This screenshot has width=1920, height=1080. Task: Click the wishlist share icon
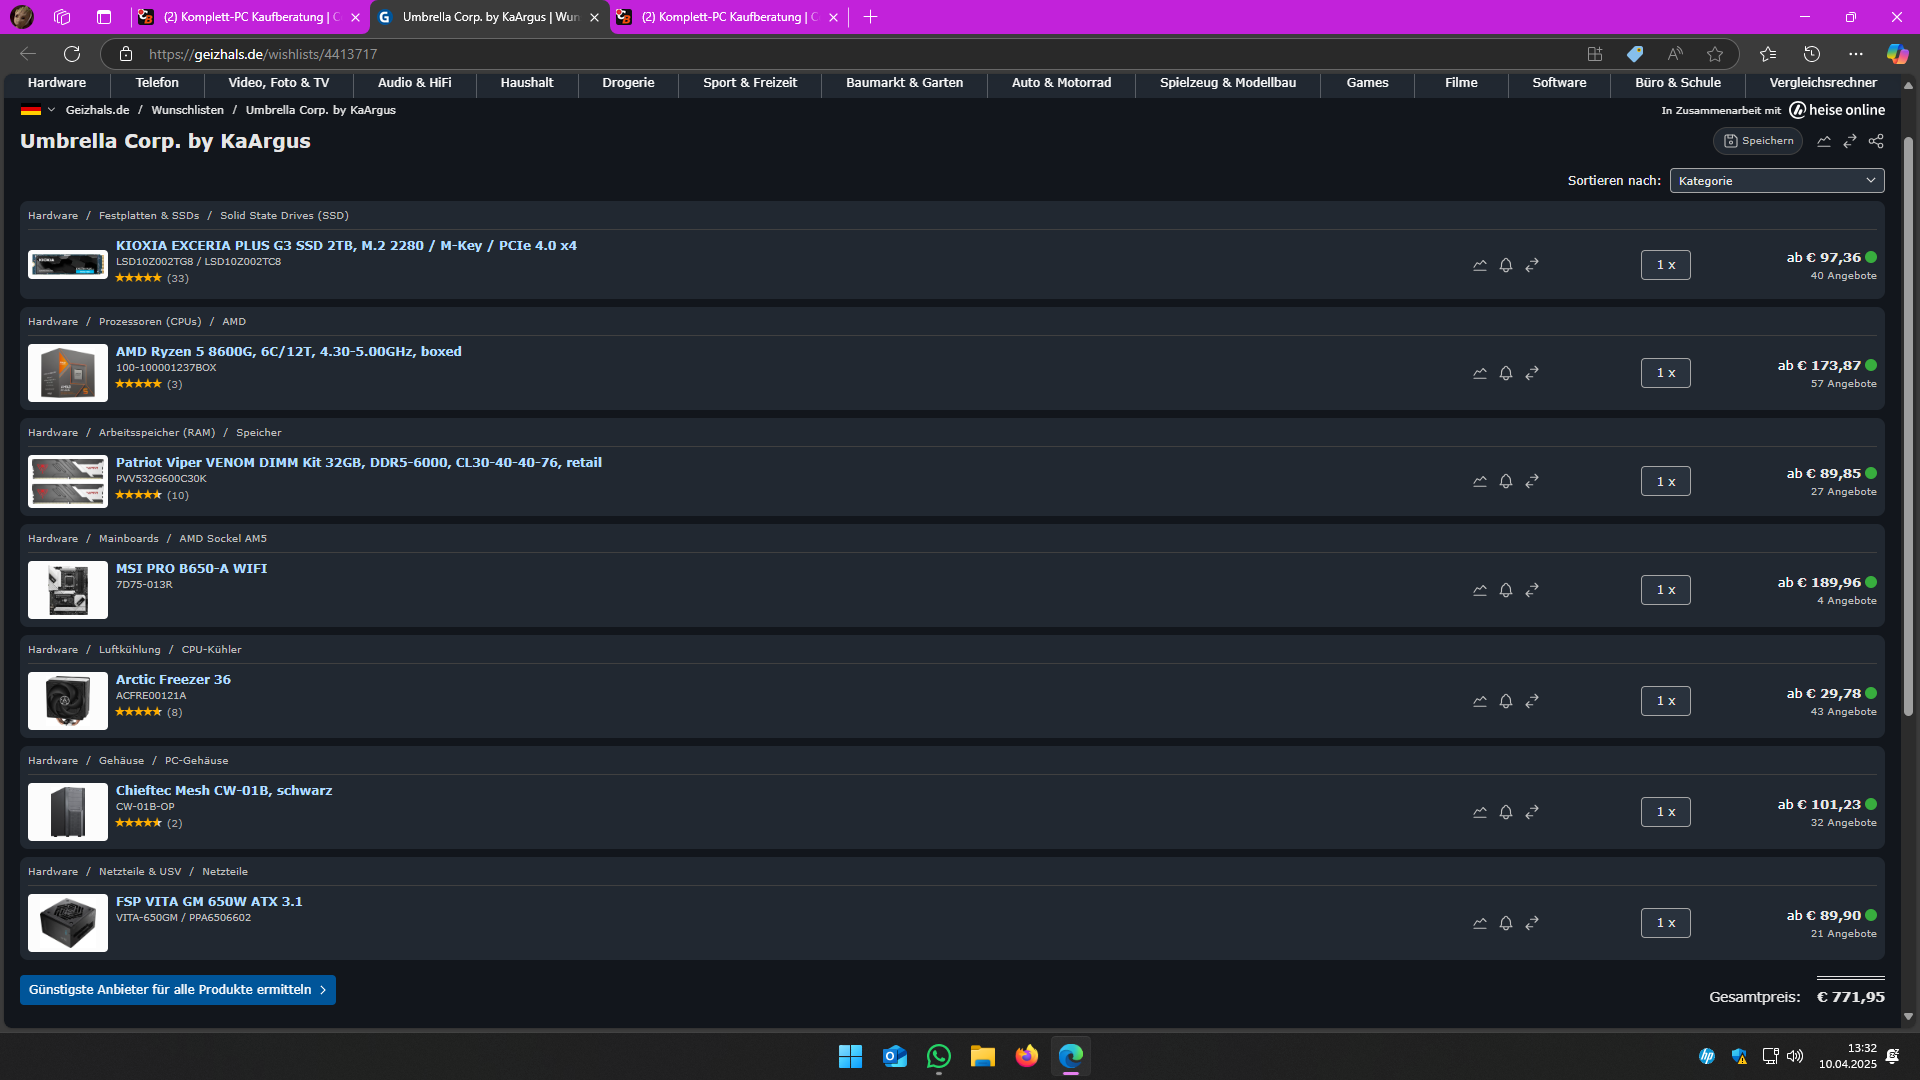pos(1876,141)
